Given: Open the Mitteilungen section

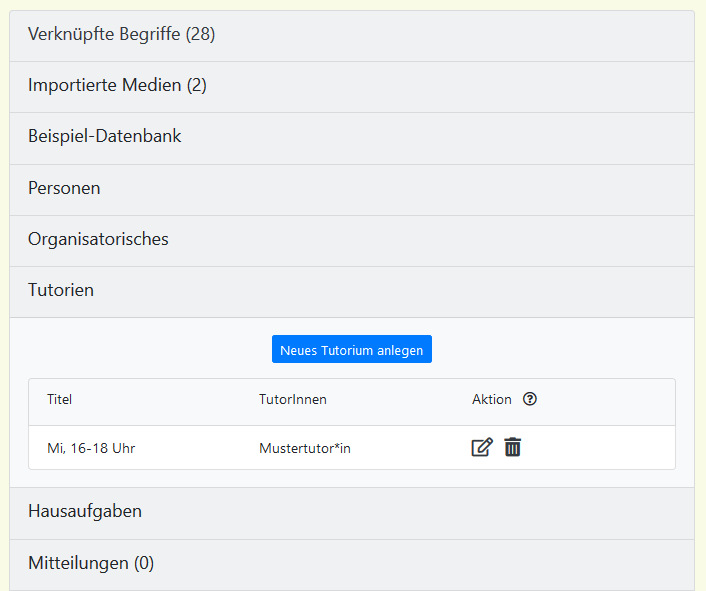Looking at the screenshot, I should [x=90, y=564].
